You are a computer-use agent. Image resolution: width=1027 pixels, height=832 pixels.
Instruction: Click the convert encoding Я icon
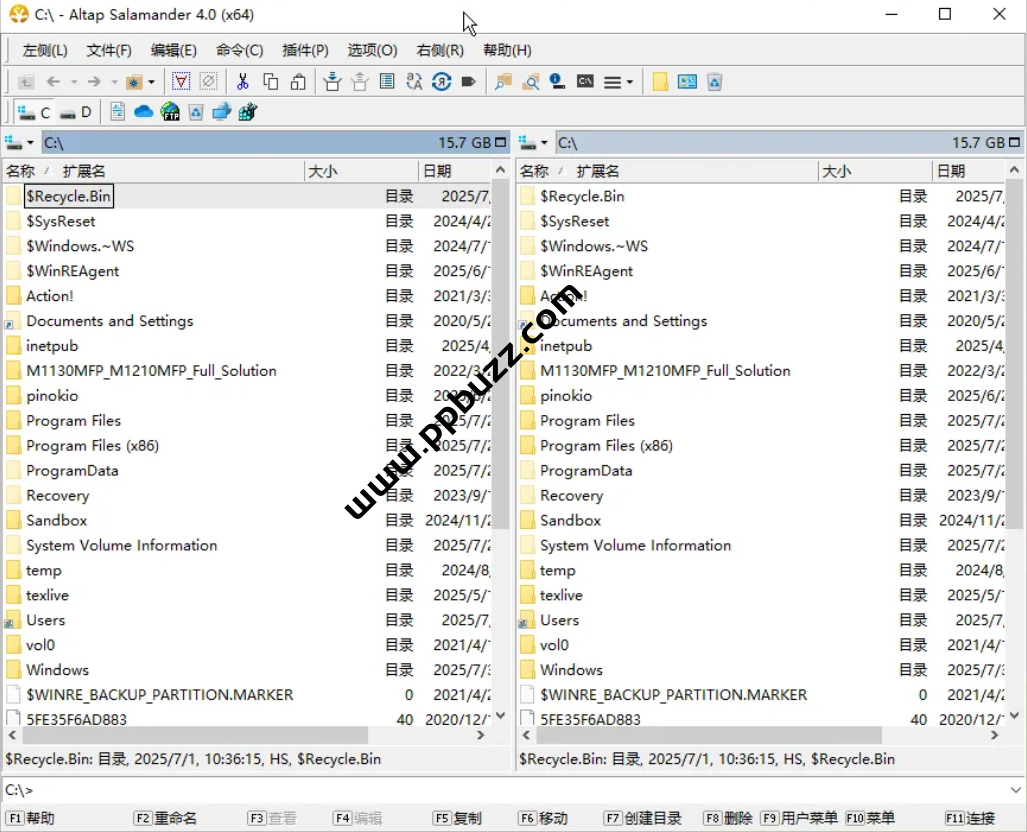click(441, 82)
